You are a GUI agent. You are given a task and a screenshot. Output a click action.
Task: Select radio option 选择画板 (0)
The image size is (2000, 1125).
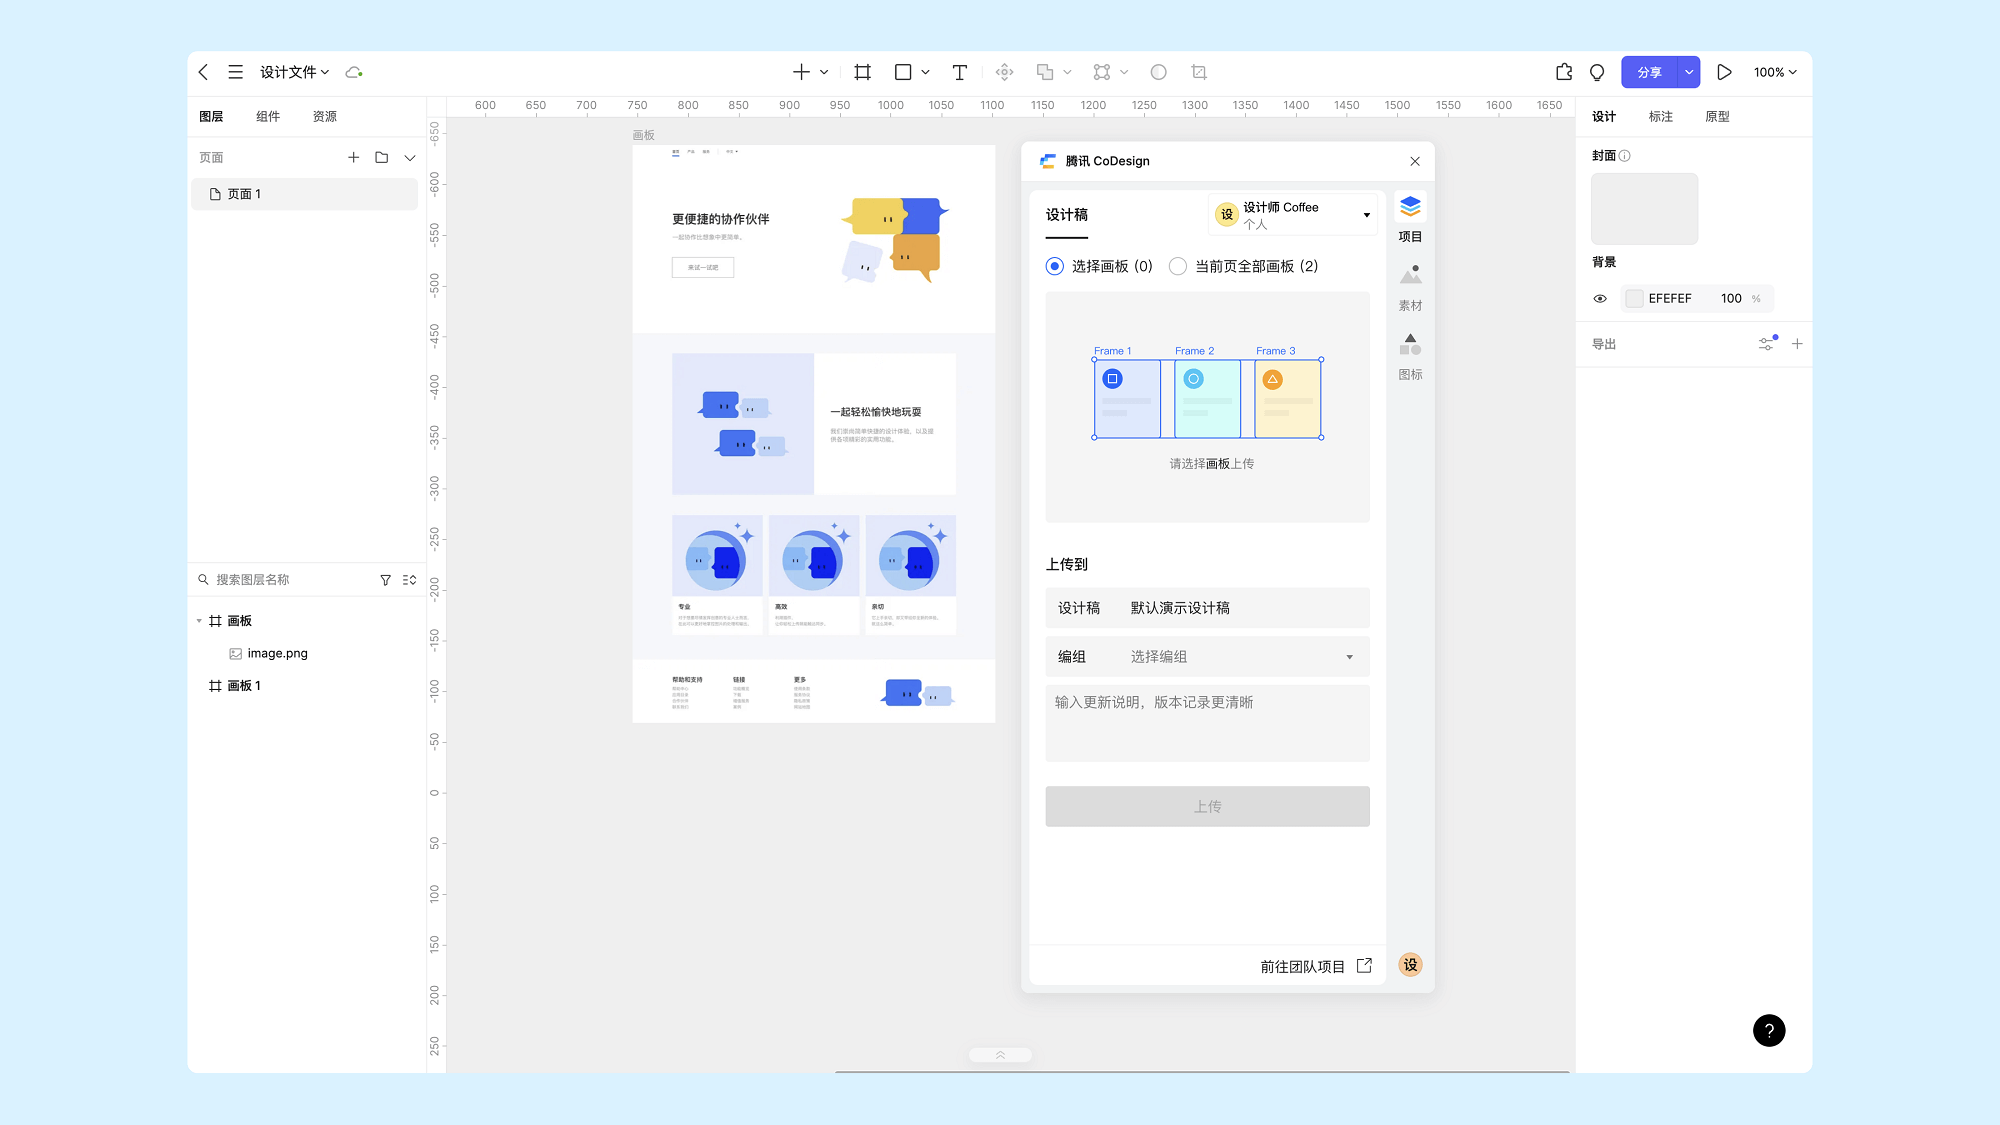point(1054,266)
